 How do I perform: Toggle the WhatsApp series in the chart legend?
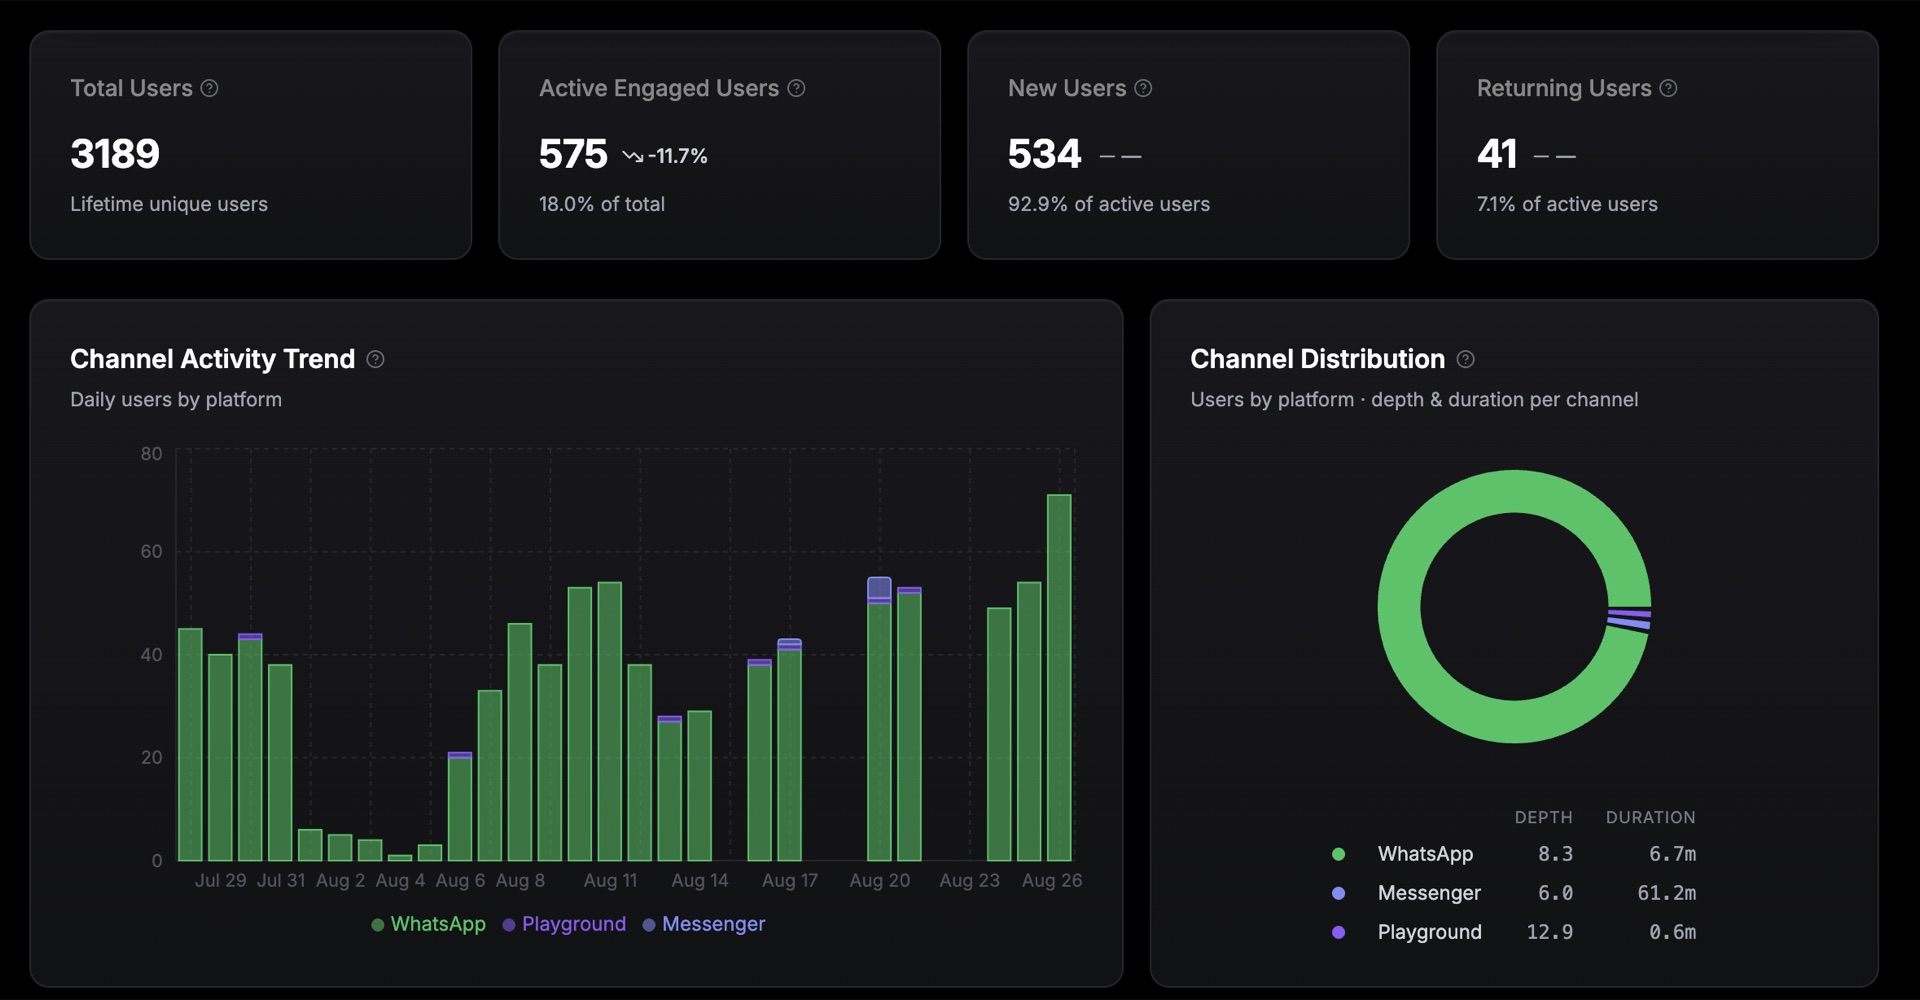point(428,924)
